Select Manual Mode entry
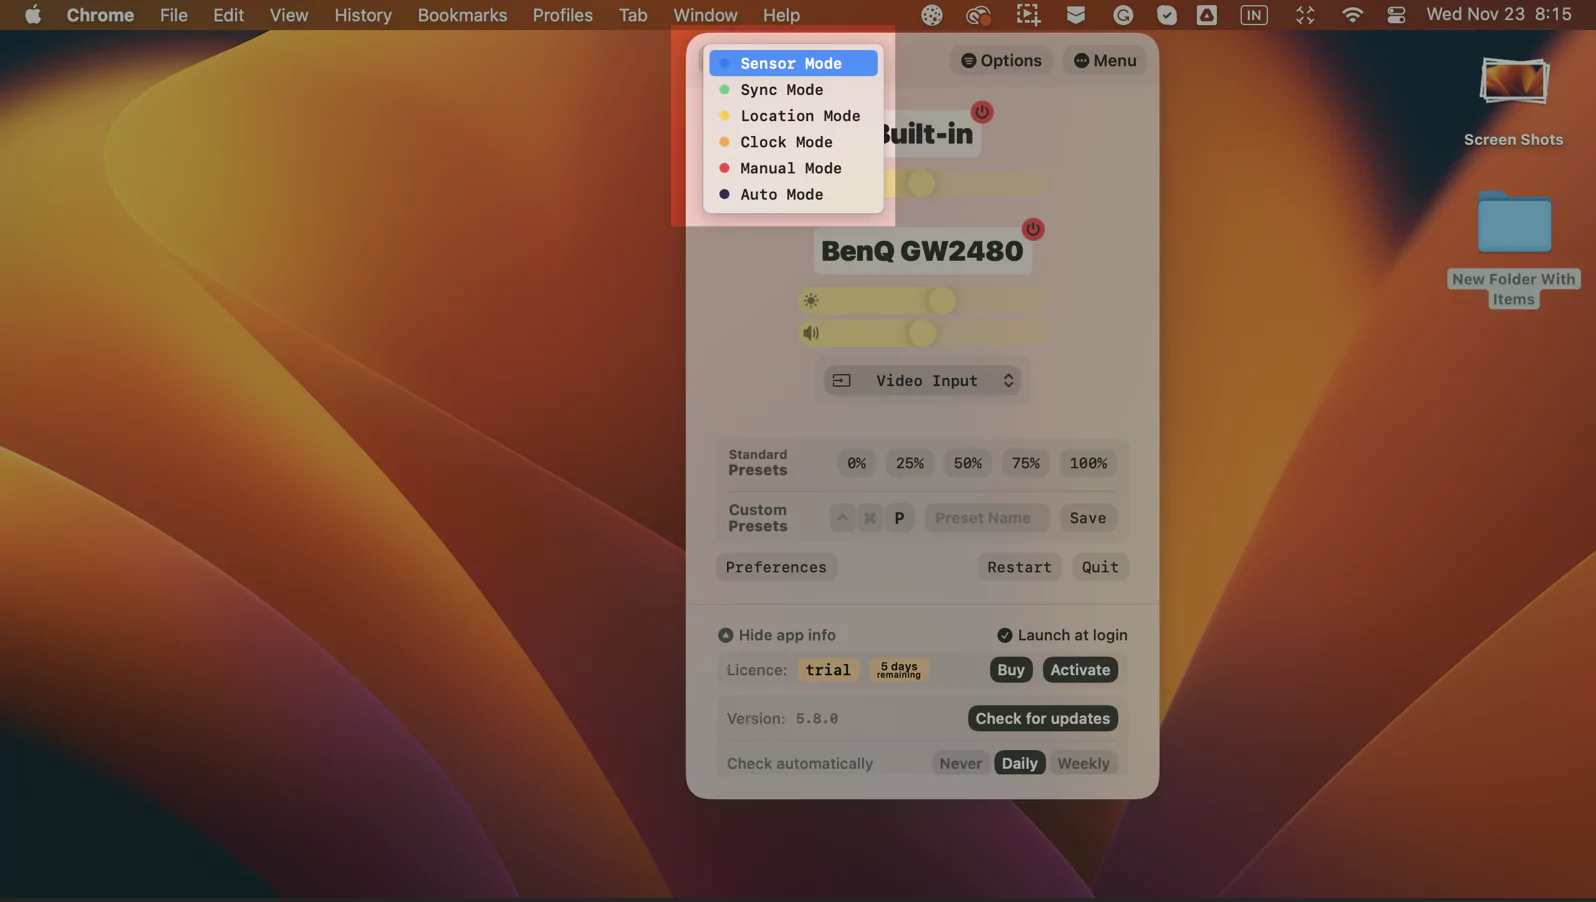The width and height of the screenshot is (1596, 902). (793, 168)
